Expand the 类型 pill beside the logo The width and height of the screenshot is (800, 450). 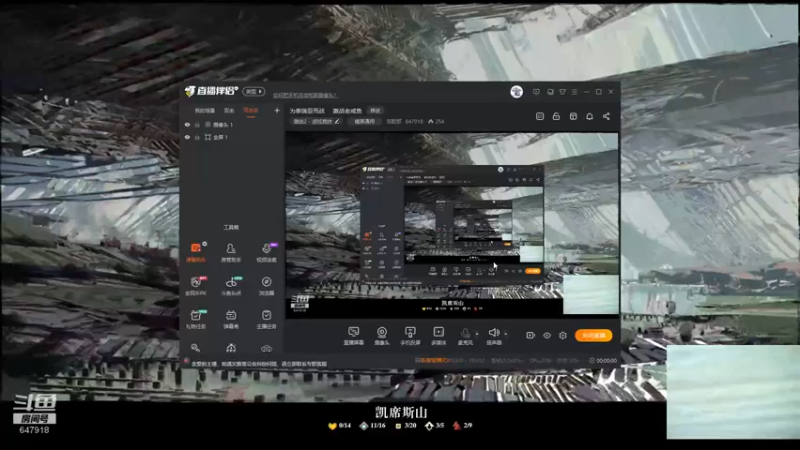(x=254, y=92)
